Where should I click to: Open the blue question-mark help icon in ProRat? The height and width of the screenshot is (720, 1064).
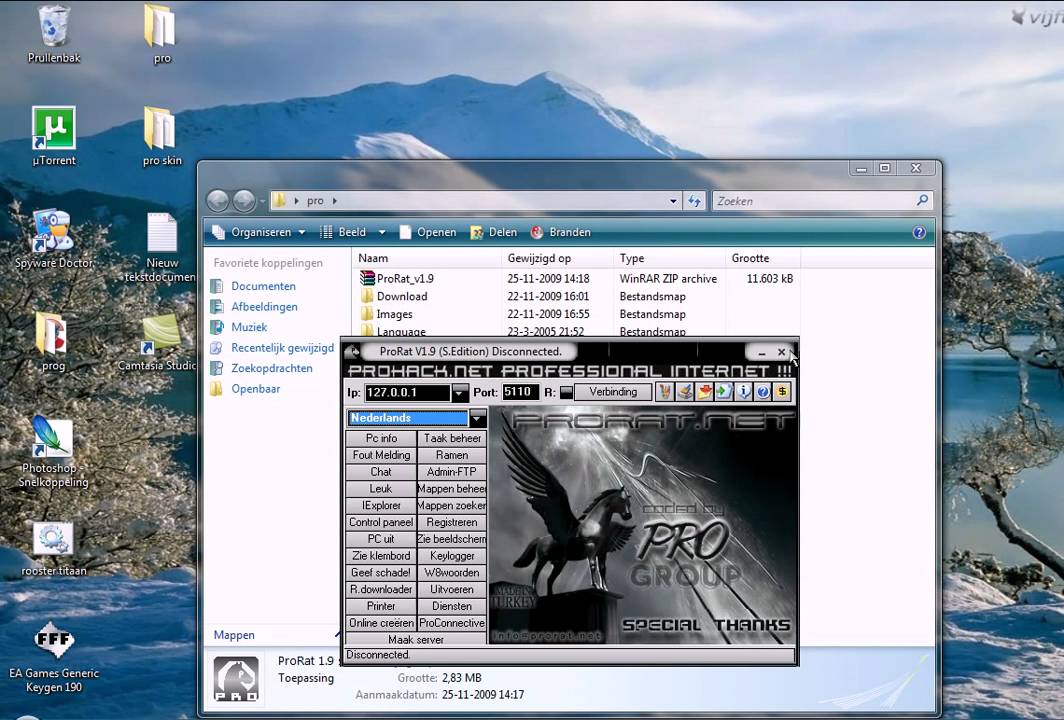coord(763,392)
